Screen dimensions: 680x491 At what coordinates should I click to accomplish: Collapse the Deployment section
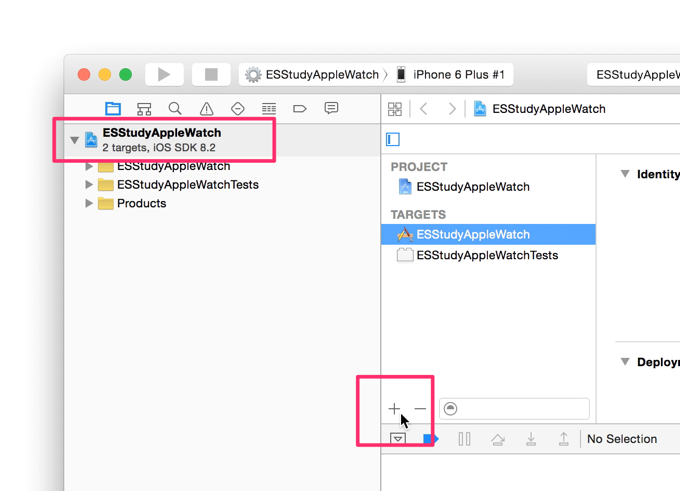tap(625, 362)
